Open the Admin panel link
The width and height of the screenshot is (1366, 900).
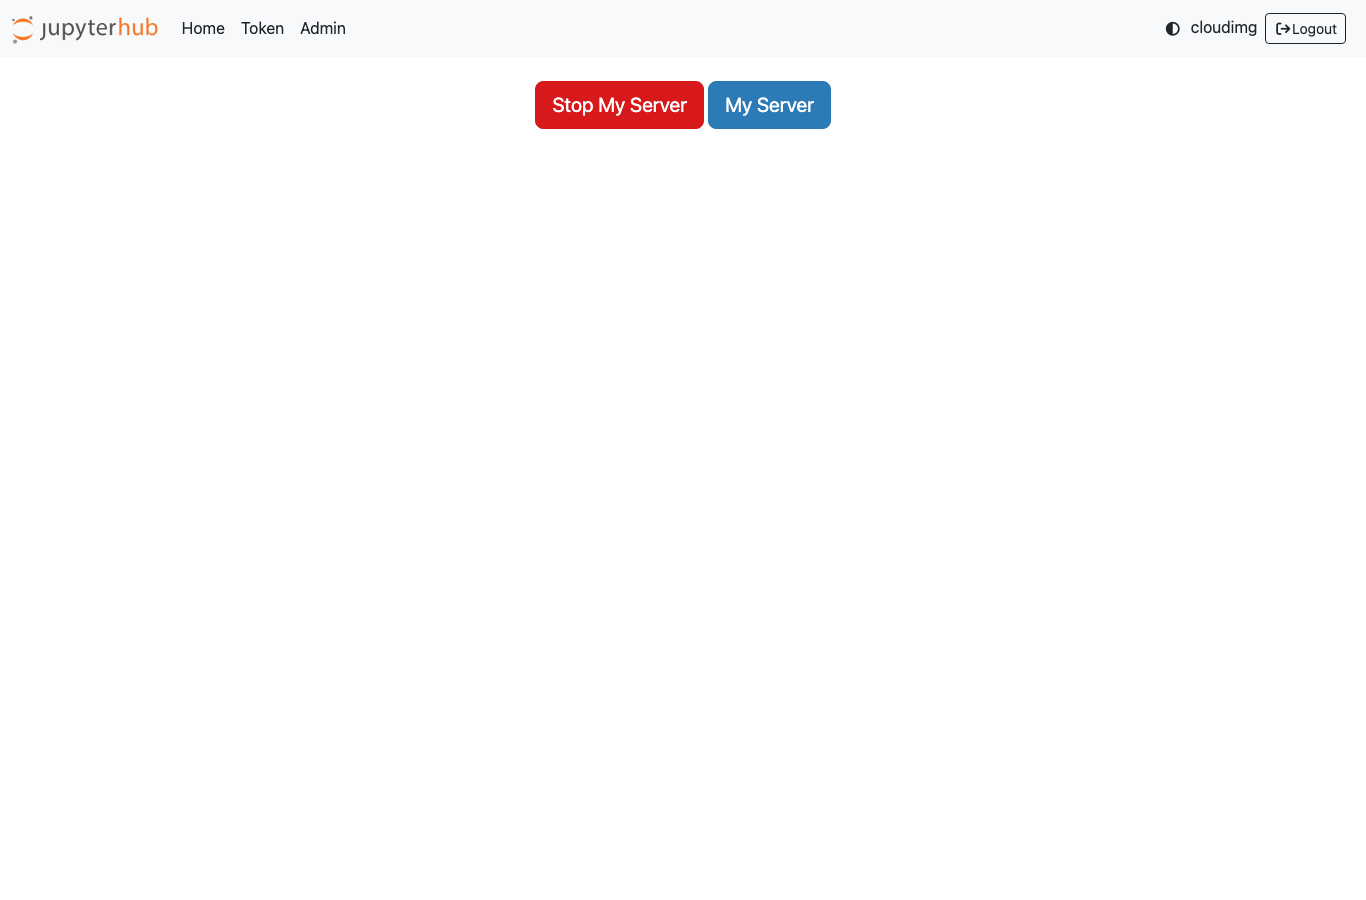323,28
